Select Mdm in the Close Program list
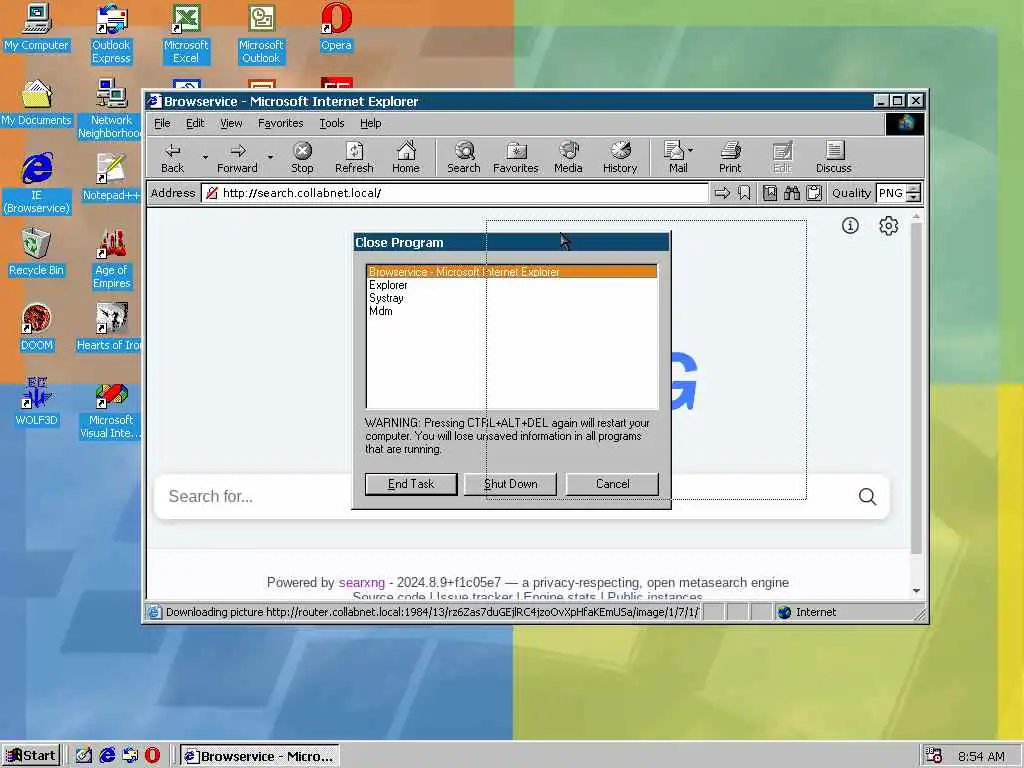 [x=511, y=311]
